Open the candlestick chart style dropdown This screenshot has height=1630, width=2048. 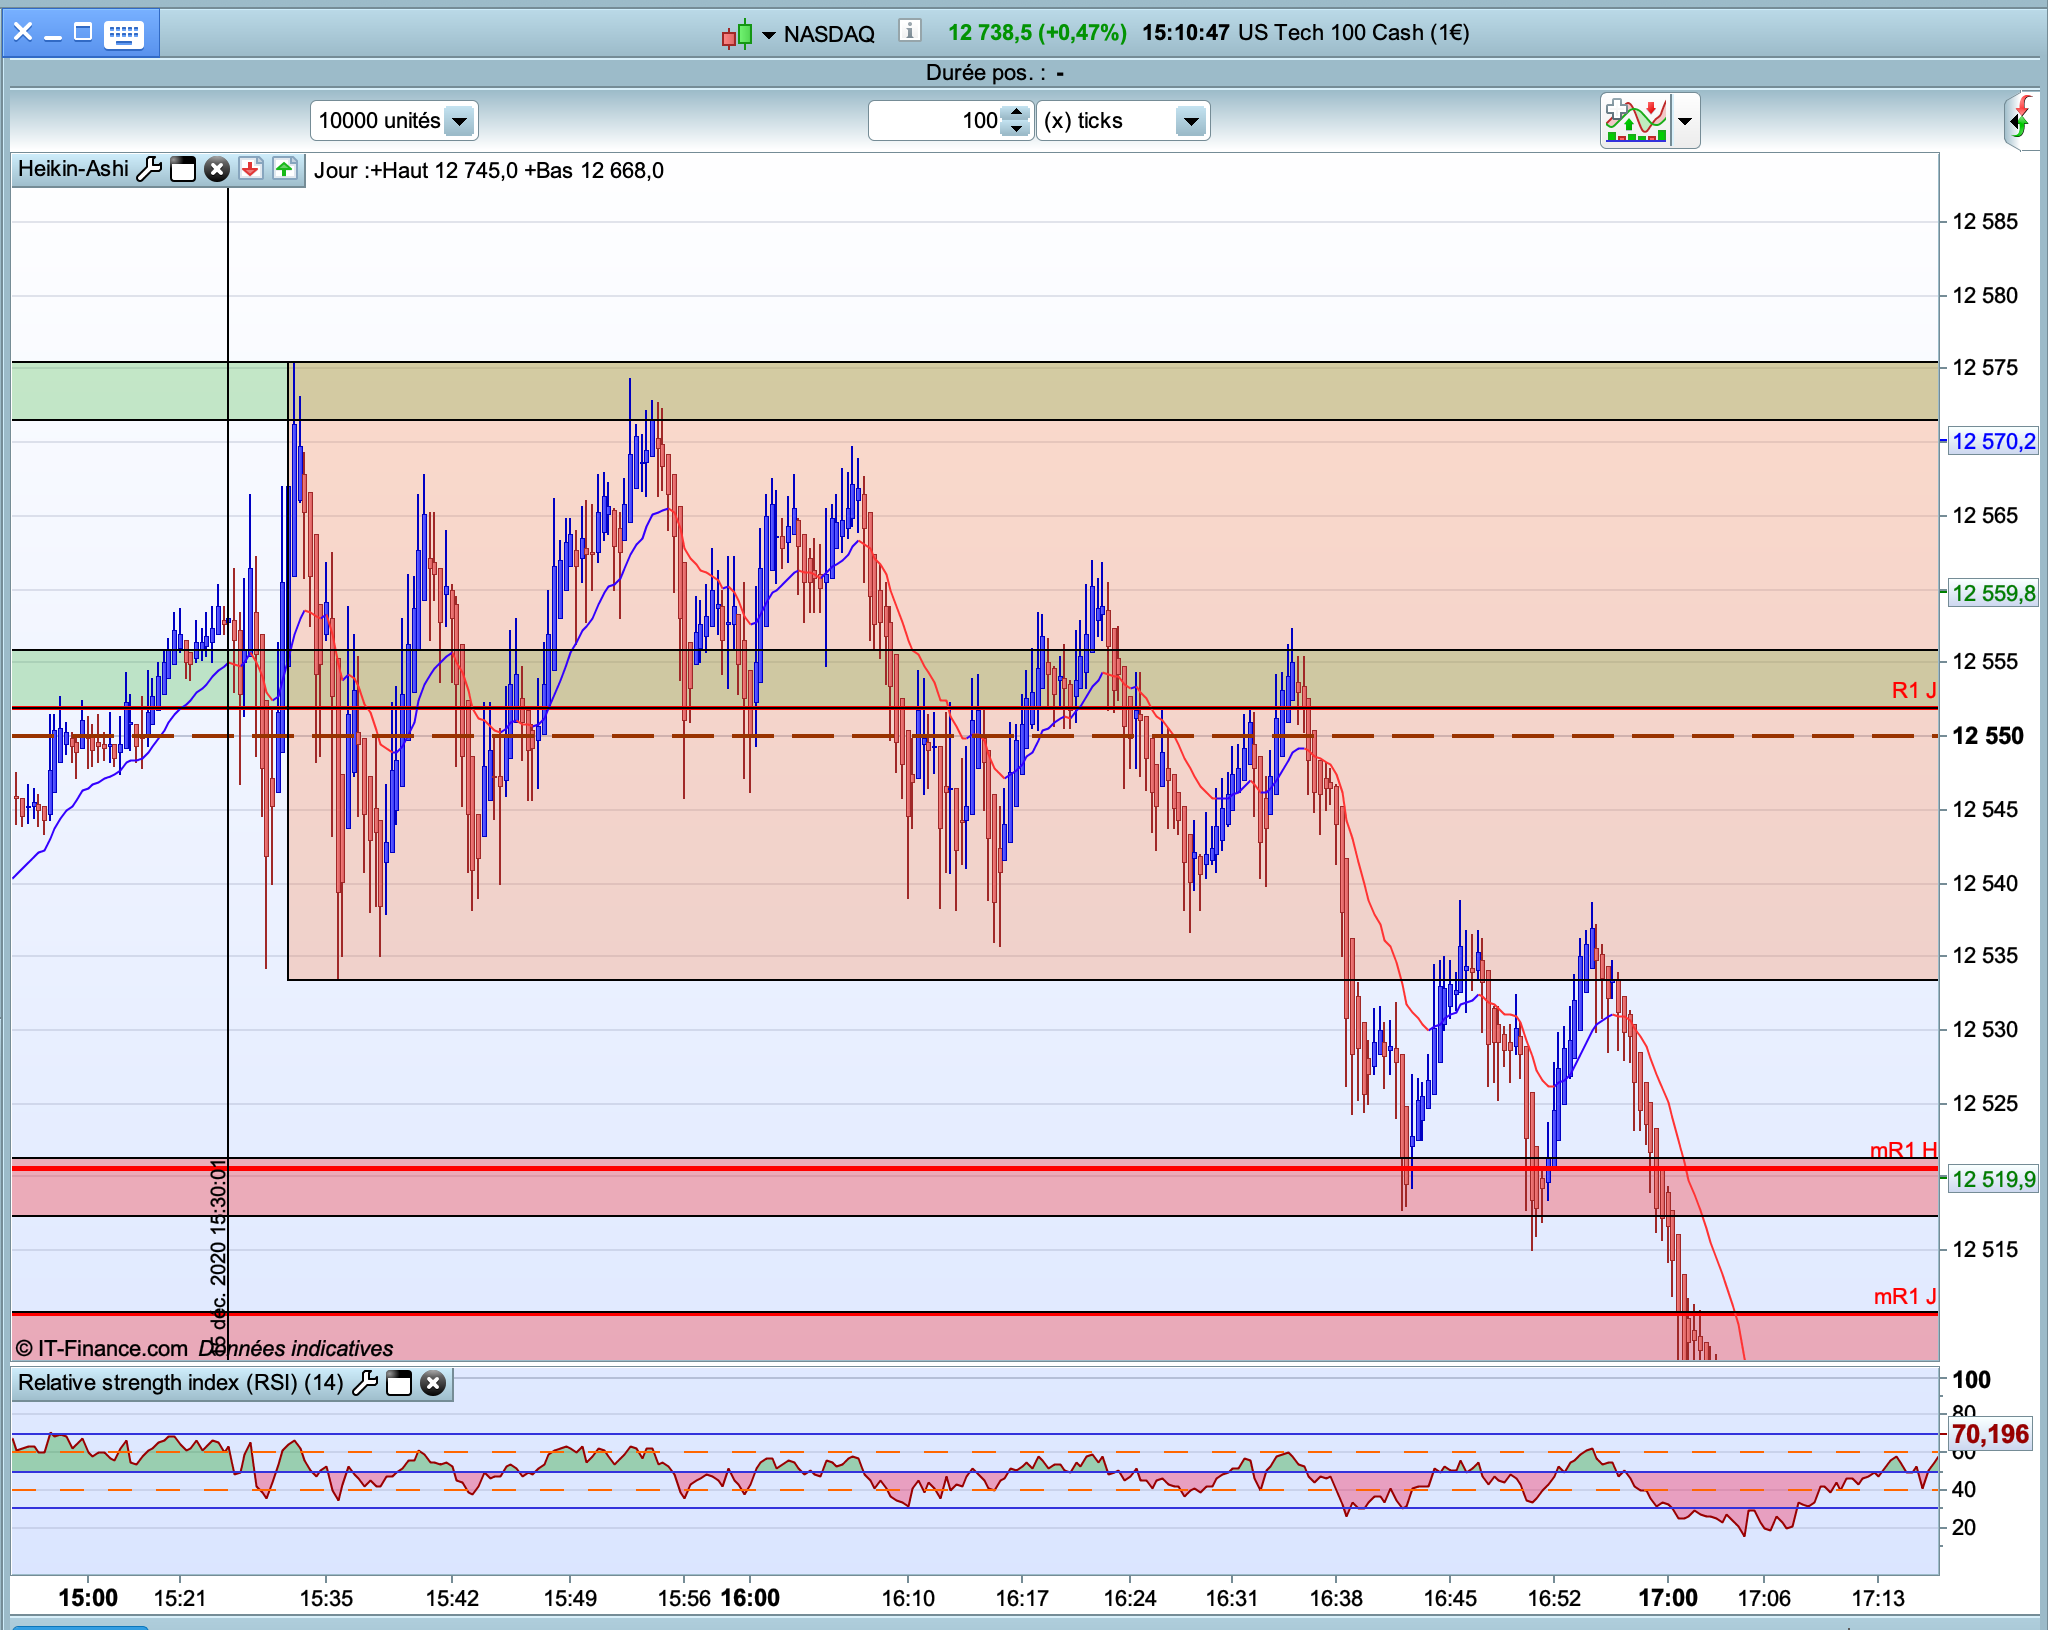pyautogui.click(x=768, y=35)
